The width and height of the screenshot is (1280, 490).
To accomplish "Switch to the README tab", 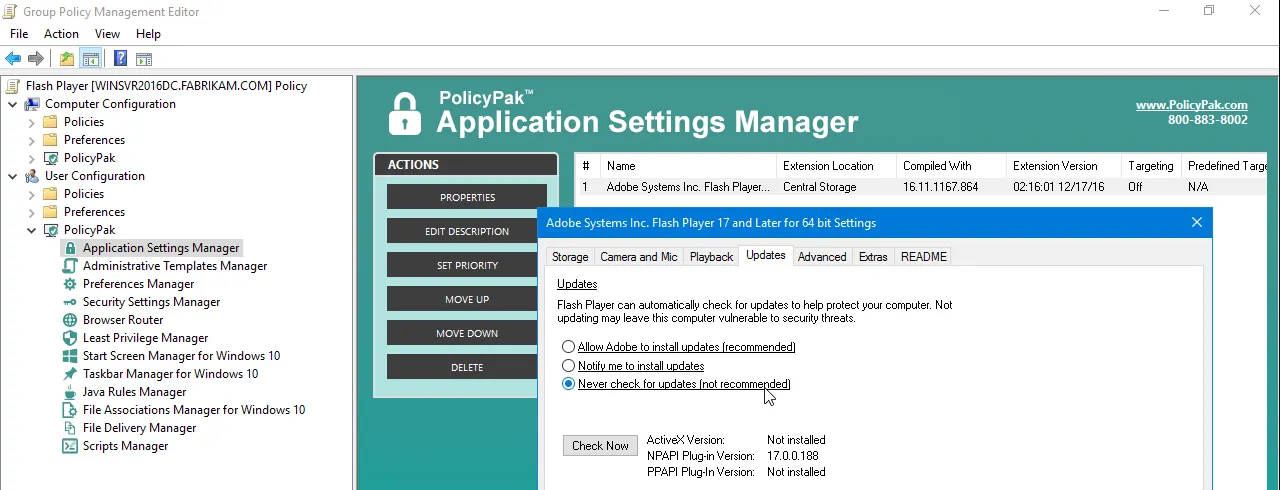I will [924, 257].
